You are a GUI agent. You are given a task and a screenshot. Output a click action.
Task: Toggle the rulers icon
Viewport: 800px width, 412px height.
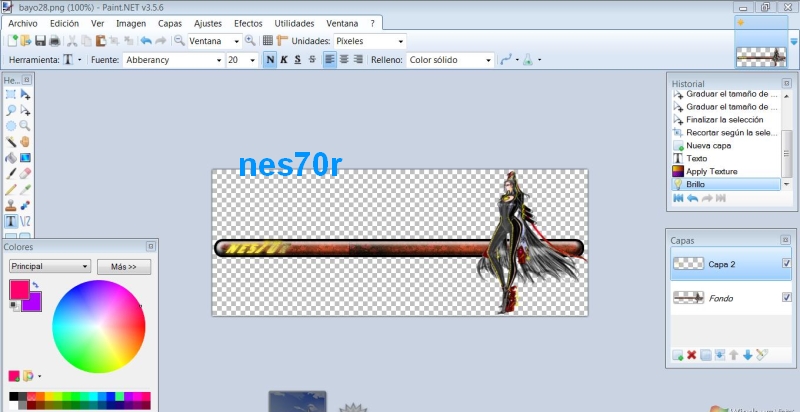(x=282, y=41)
